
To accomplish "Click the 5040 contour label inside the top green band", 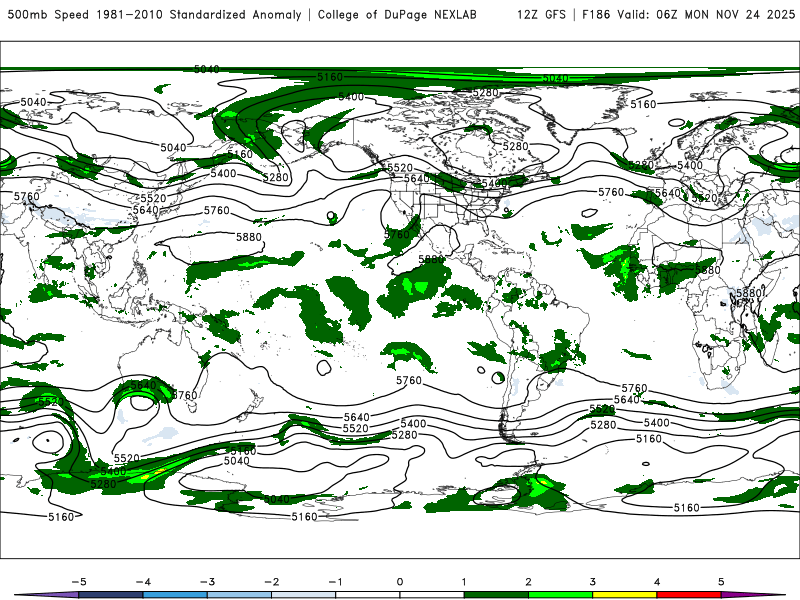I will (555, 79).
